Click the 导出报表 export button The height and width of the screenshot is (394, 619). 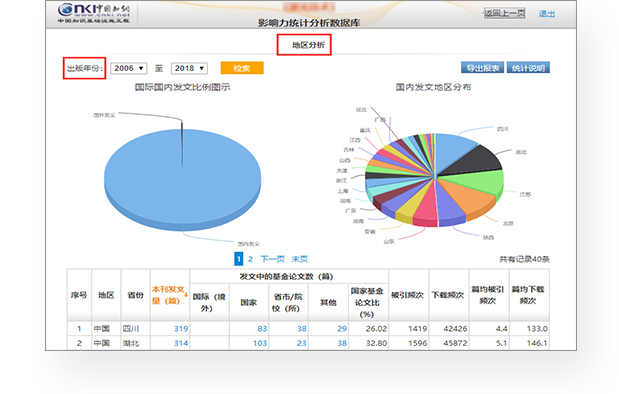(x=483, y=68)
